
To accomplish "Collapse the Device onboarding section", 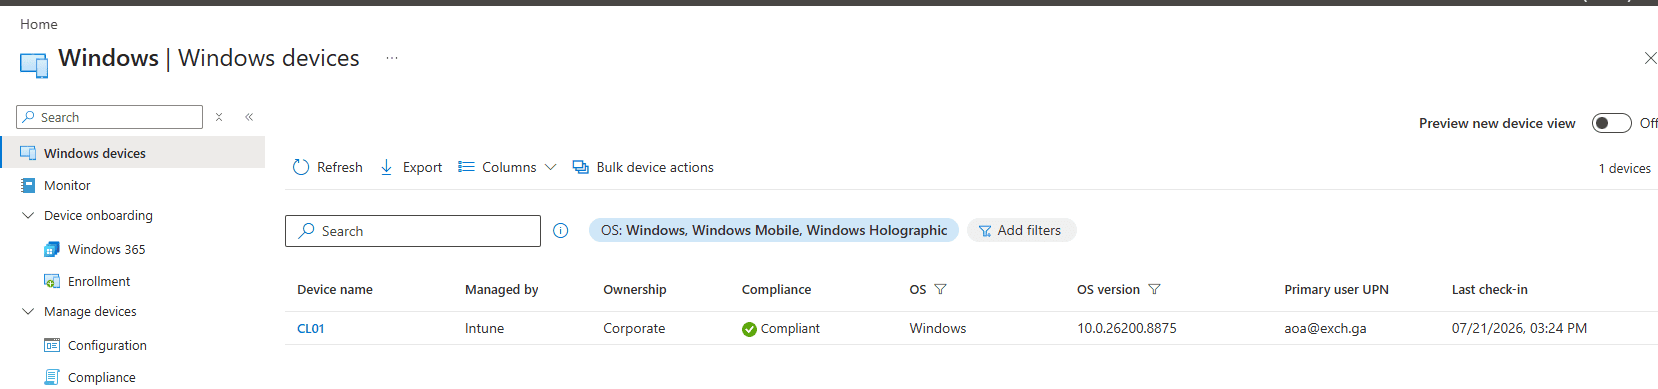I will click(28, 215).
